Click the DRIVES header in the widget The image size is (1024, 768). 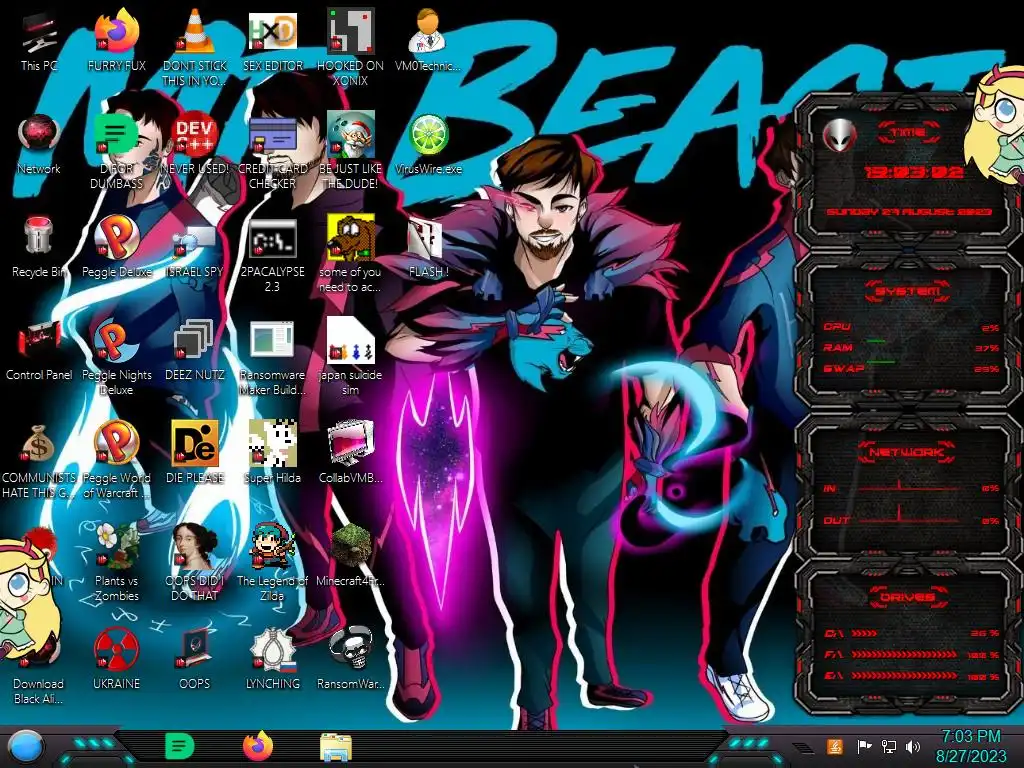[x=908, y=597]
